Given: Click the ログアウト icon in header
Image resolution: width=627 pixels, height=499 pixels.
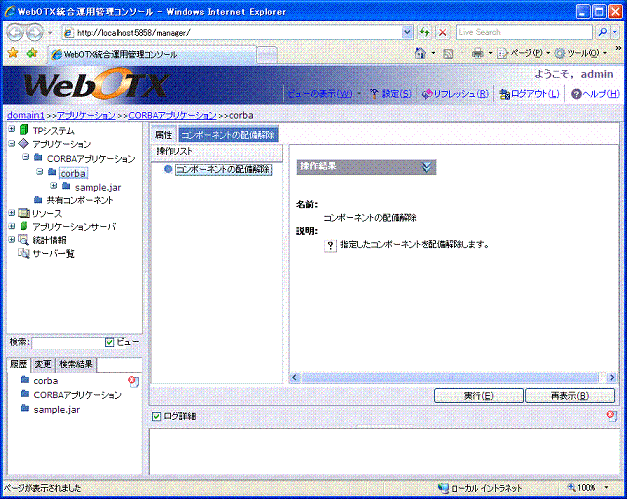Looking at the screenshot, I should pyautogui.click(x=504, y=94).
